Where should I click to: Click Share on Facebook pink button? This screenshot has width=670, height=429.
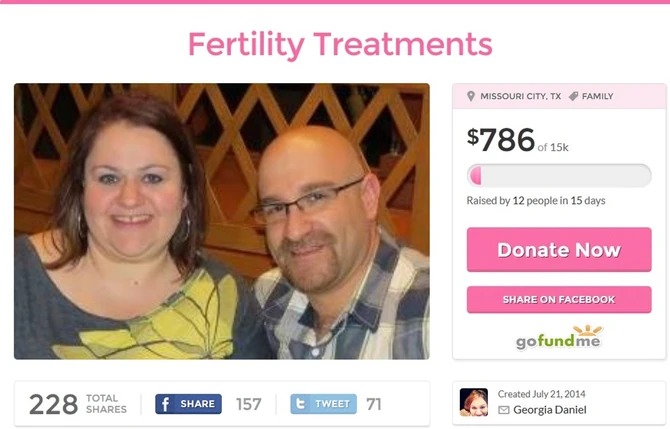559,300
